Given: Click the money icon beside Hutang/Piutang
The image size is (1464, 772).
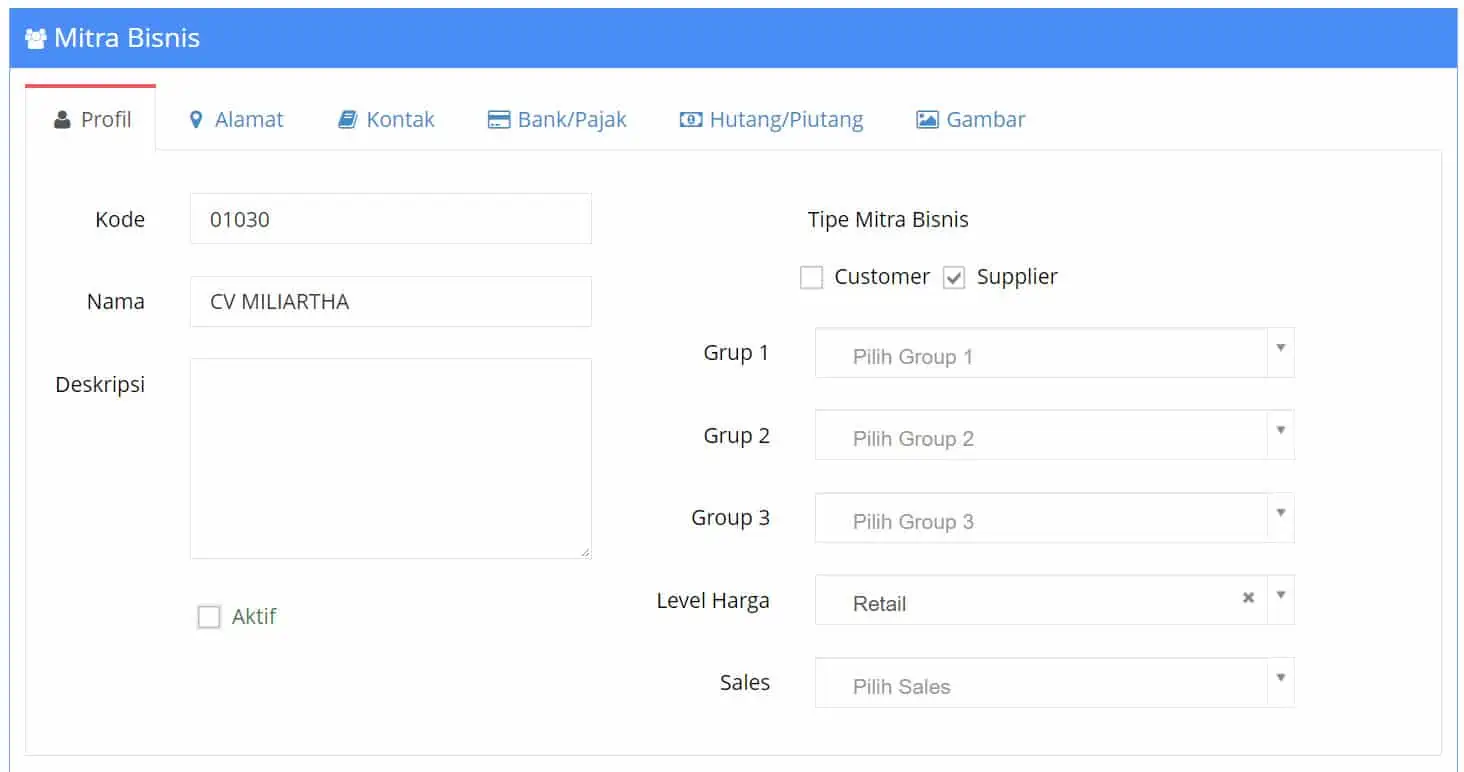Looking at the screenshot, I should point(690,120).
